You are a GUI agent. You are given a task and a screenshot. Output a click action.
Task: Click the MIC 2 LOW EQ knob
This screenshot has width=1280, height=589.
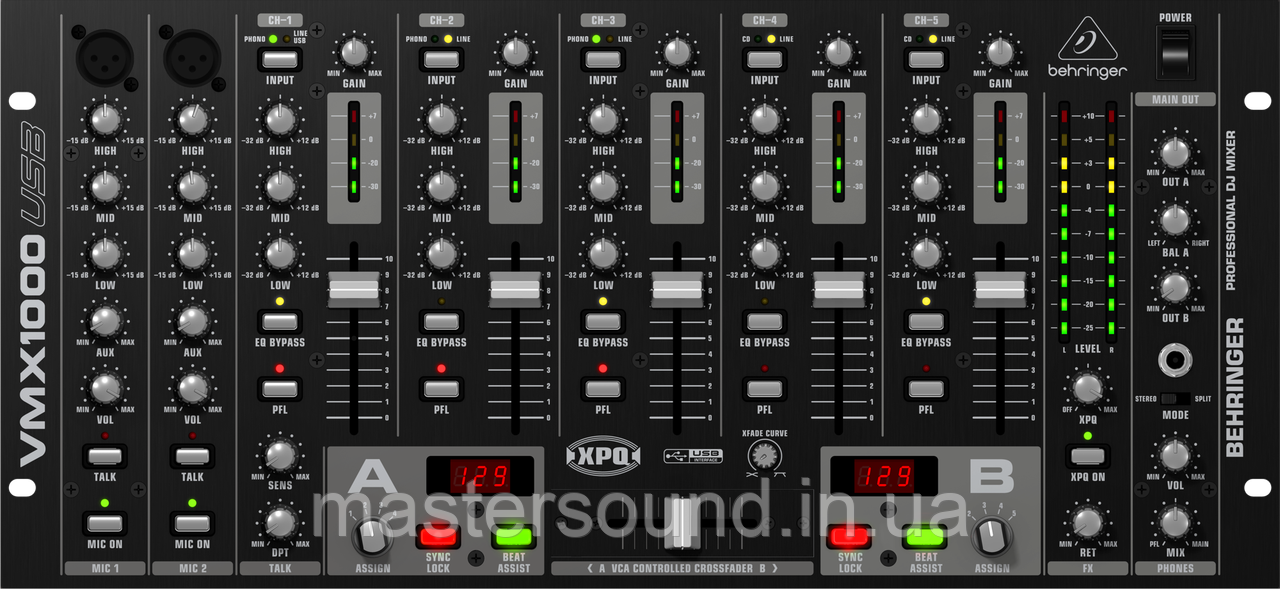point(192,253)
